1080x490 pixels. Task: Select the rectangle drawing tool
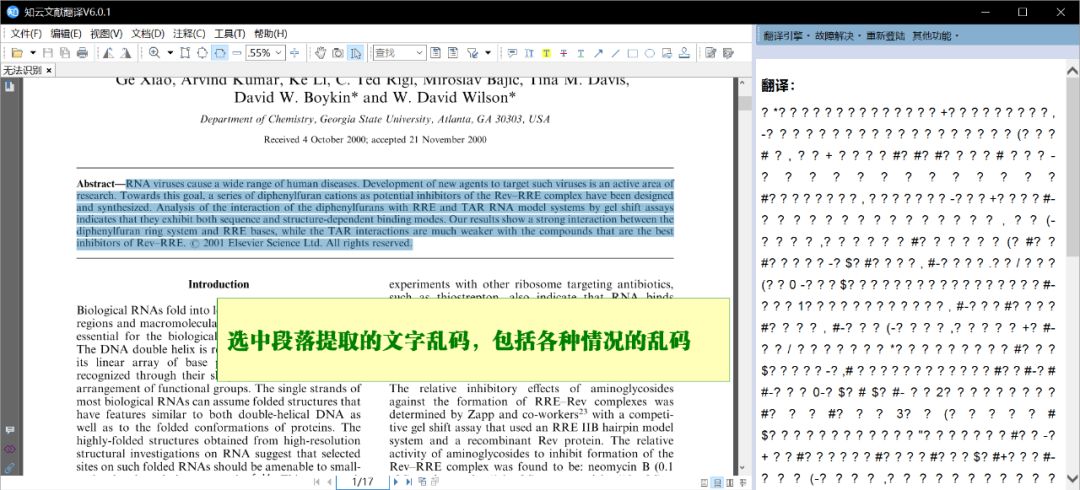point(632,52)
